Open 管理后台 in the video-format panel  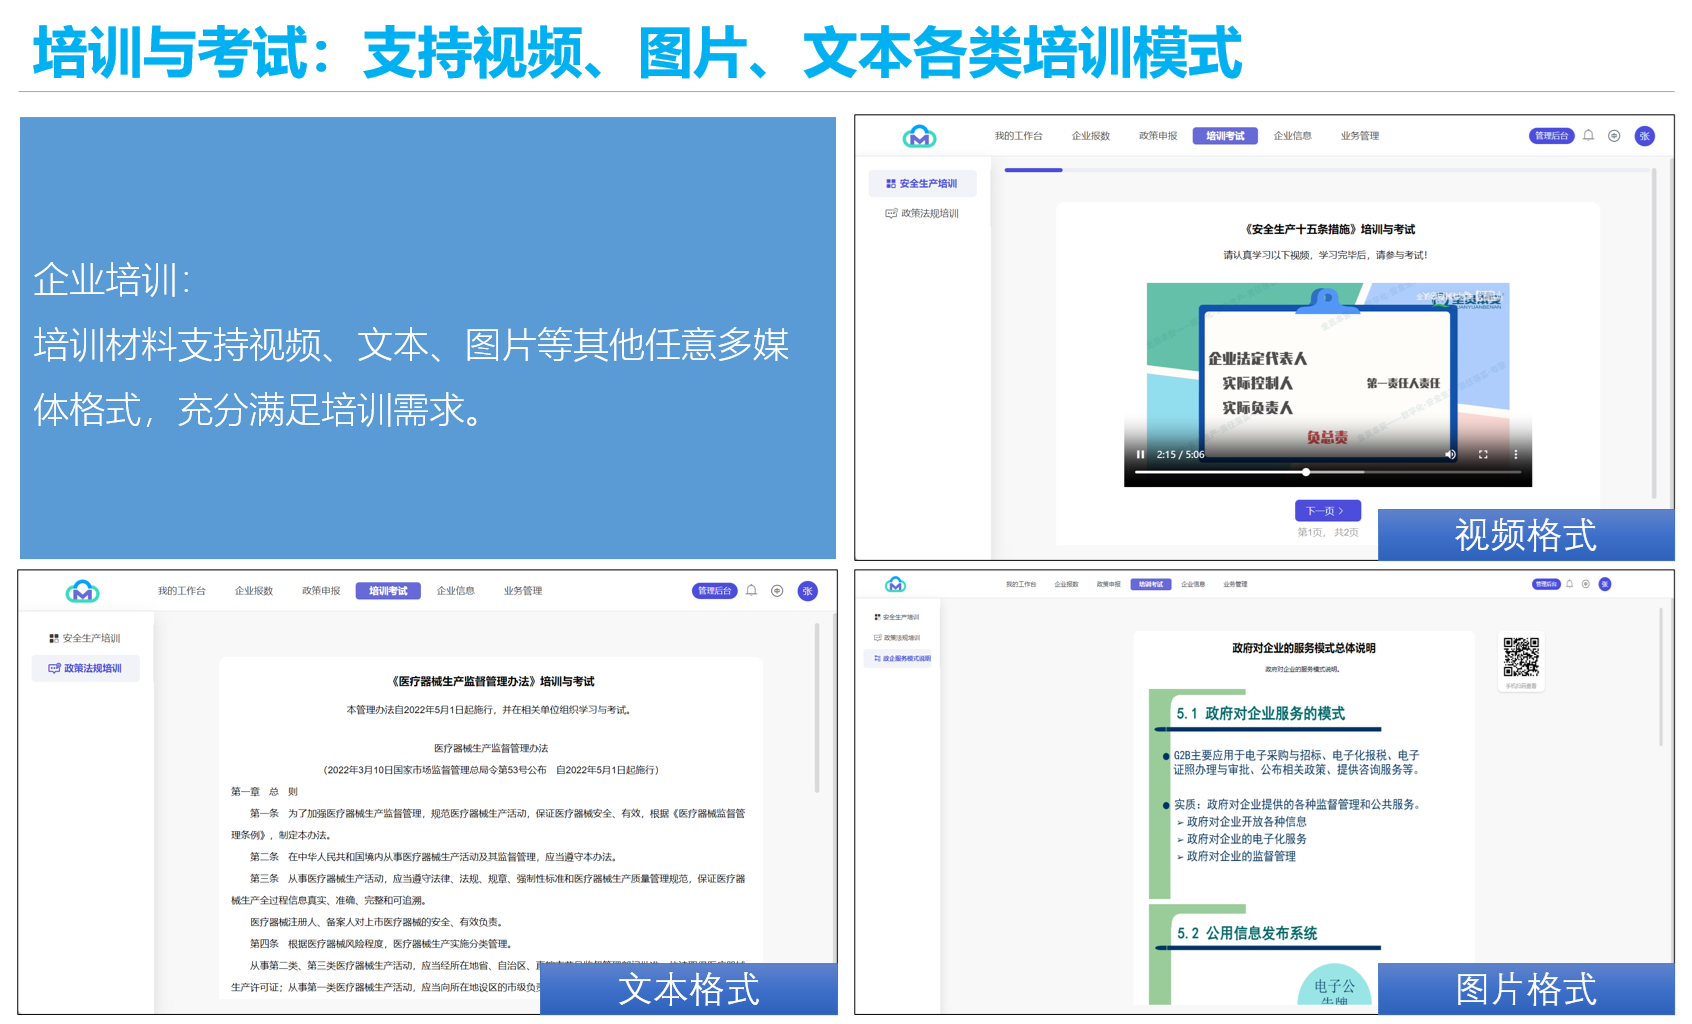1551,136
